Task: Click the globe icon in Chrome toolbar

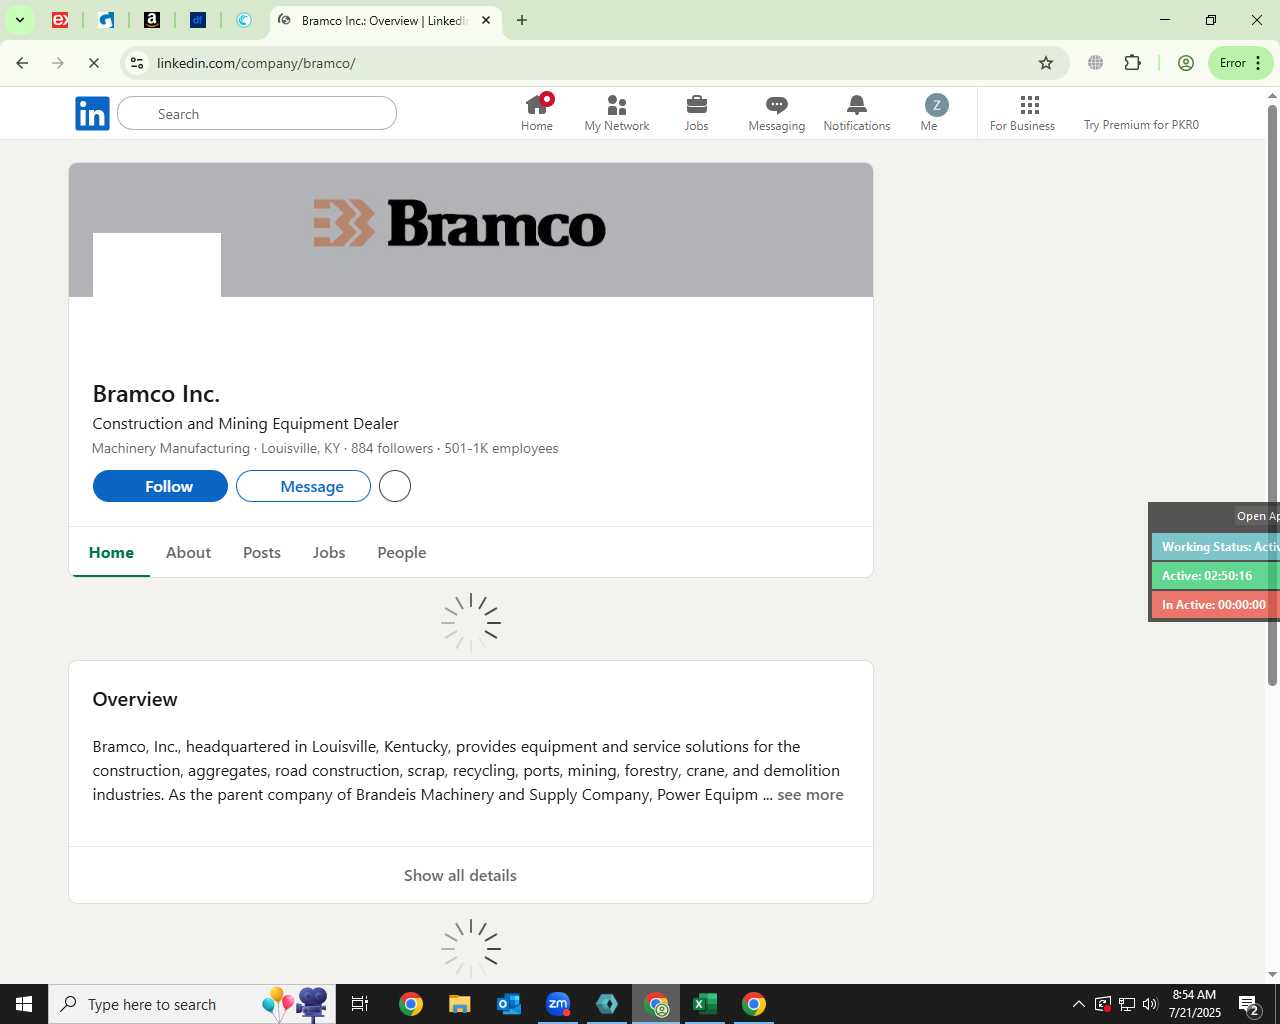Action: click(x=1096, y=63)
